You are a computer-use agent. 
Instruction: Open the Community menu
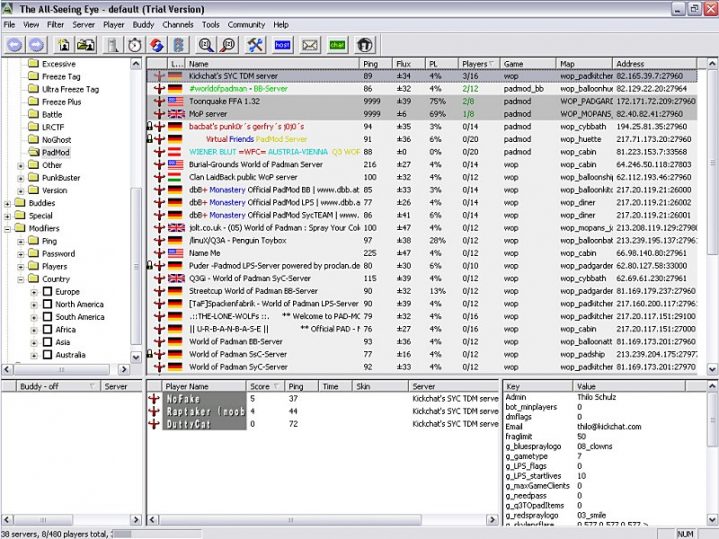[x=246, y=24]
